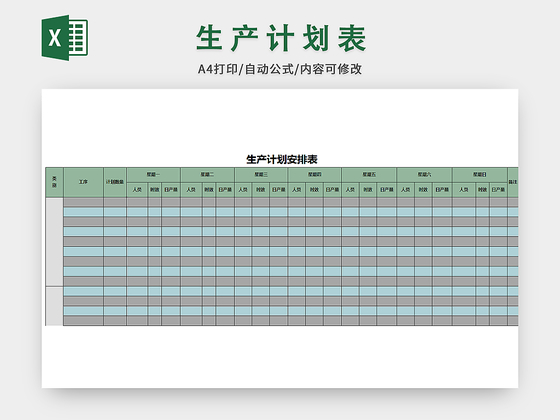
Task: Click 日产量 under 星期一
Action: [171, 190]
